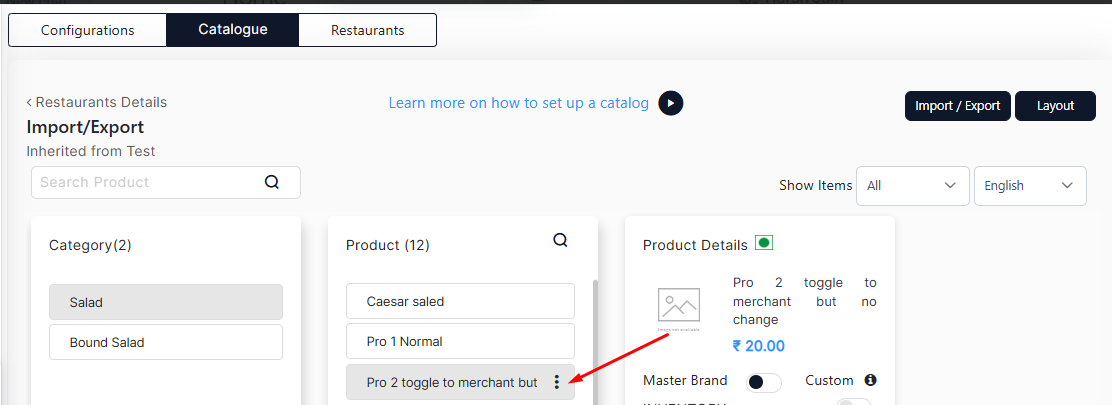Image resolution: width=1112 pixels, height=405 pixels.
Task: Click the Custom info icon
Action: [870, 380]
